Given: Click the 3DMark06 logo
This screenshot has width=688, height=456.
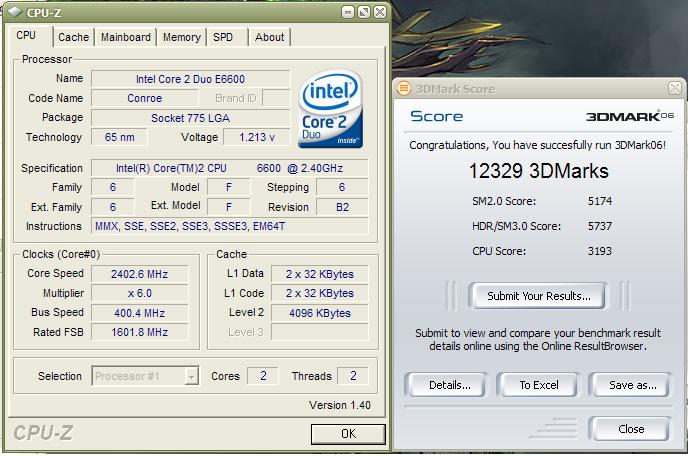Looking at the screenshot, I should 629,116.
